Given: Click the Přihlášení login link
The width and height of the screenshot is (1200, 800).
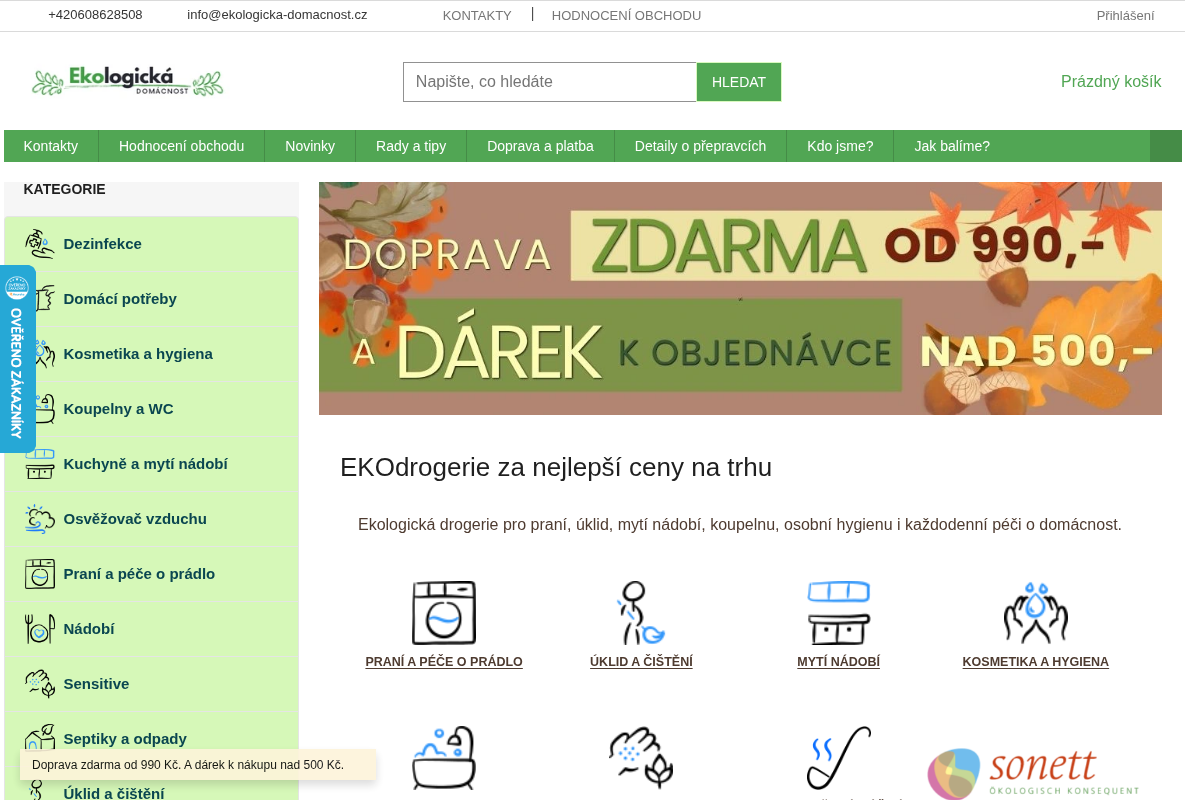Looking at the screenshot, I should tap(1125, 16).
